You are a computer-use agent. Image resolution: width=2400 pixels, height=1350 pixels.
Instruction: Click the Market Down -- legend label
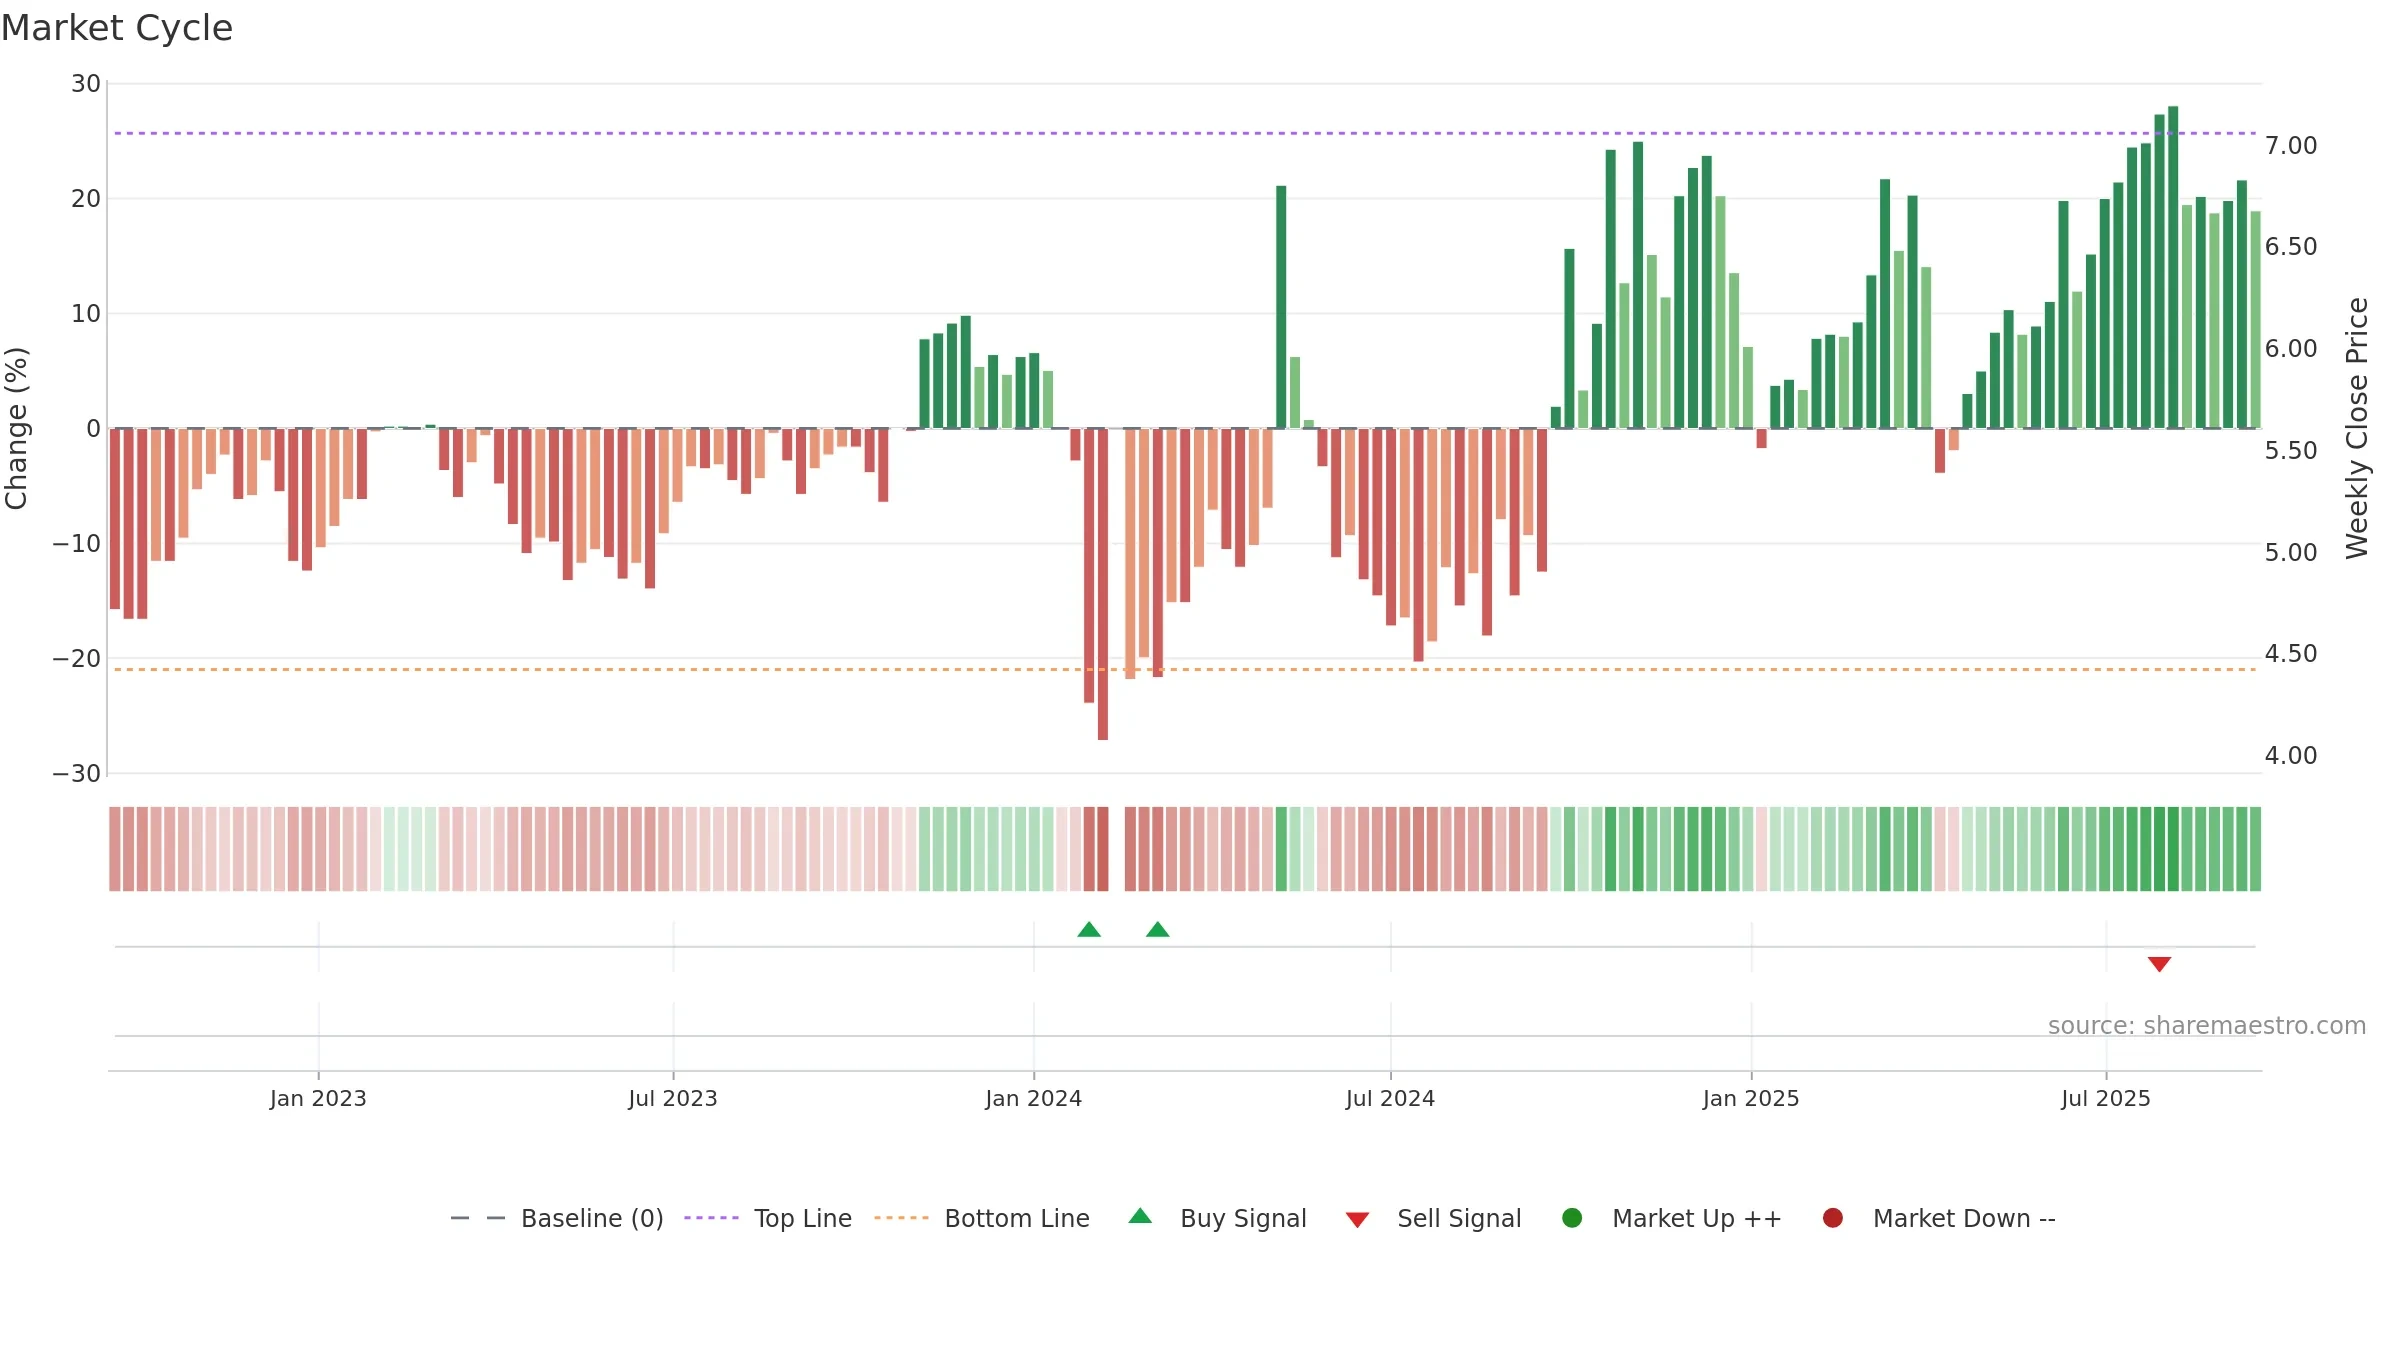[1964, 1218]
